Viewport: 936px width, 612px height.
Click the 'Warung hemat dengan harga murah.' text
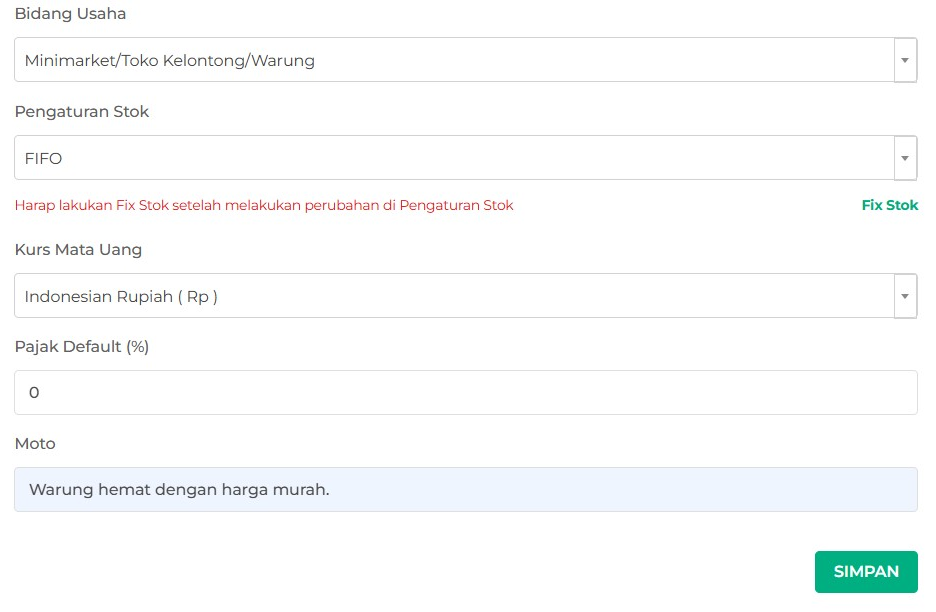179,490
